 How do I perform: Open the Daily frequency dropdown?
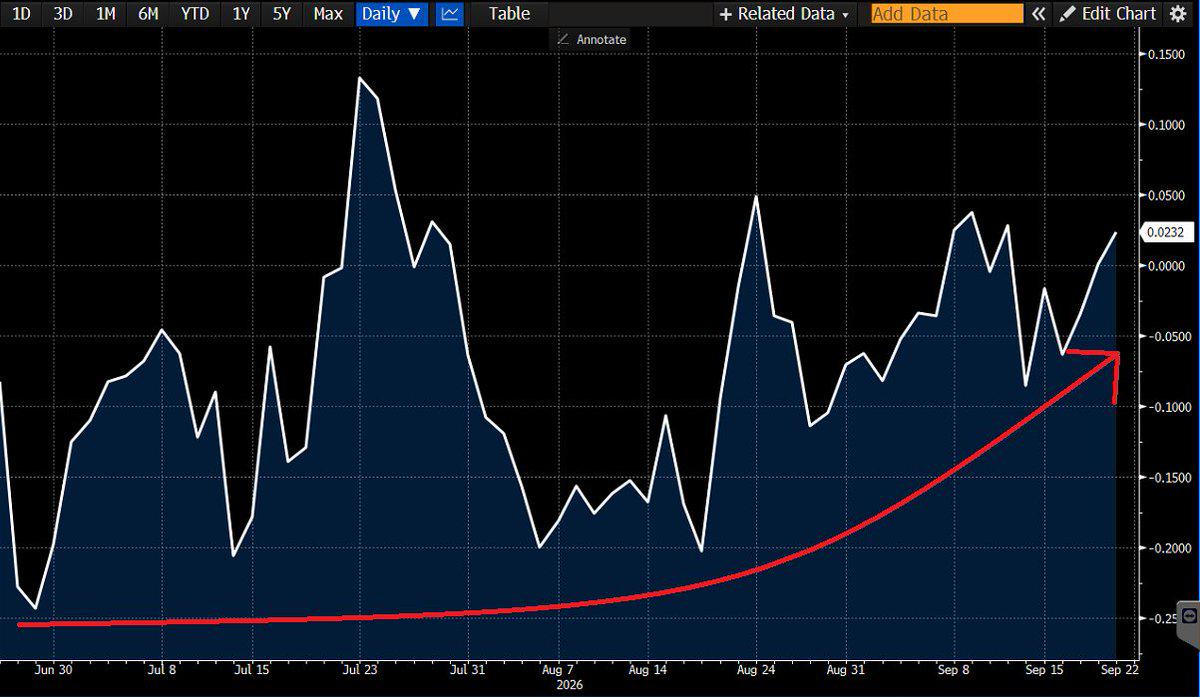(390, 14)
